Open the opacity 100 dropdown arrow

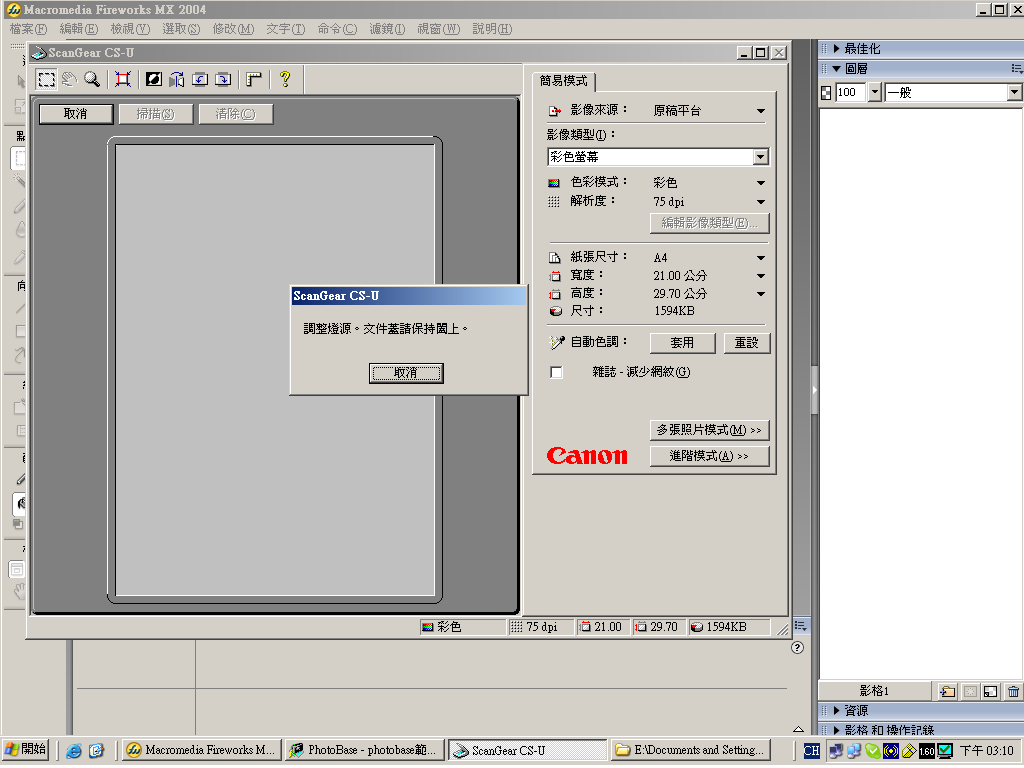tap(875, 92)
